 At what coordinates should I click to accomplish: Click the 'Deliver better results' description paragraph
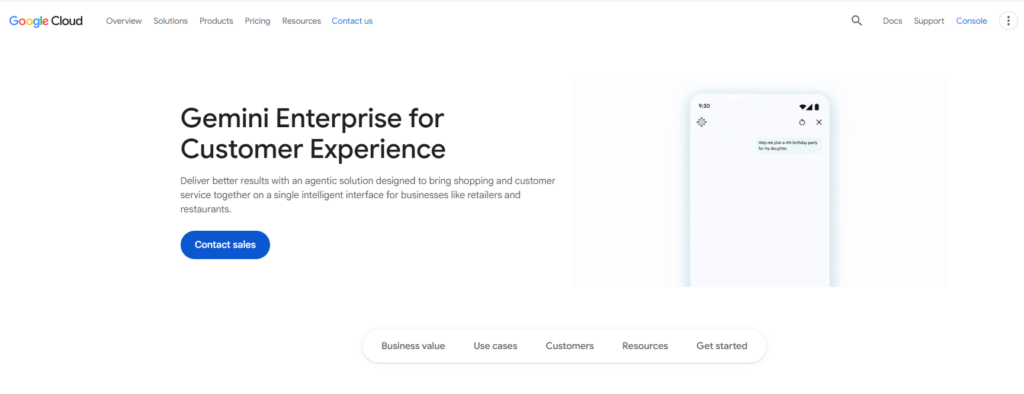pyautogui.click(x=368, y=195)
